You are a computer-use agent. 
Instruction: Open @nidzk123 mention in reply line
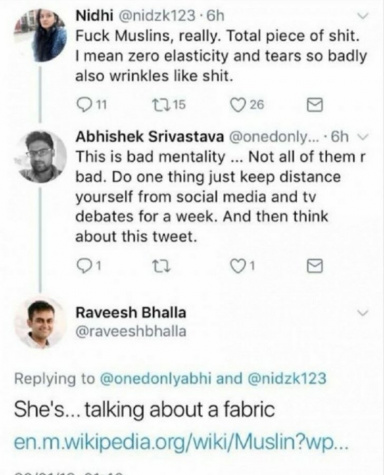pyautogui.click(x=287, y=379)
